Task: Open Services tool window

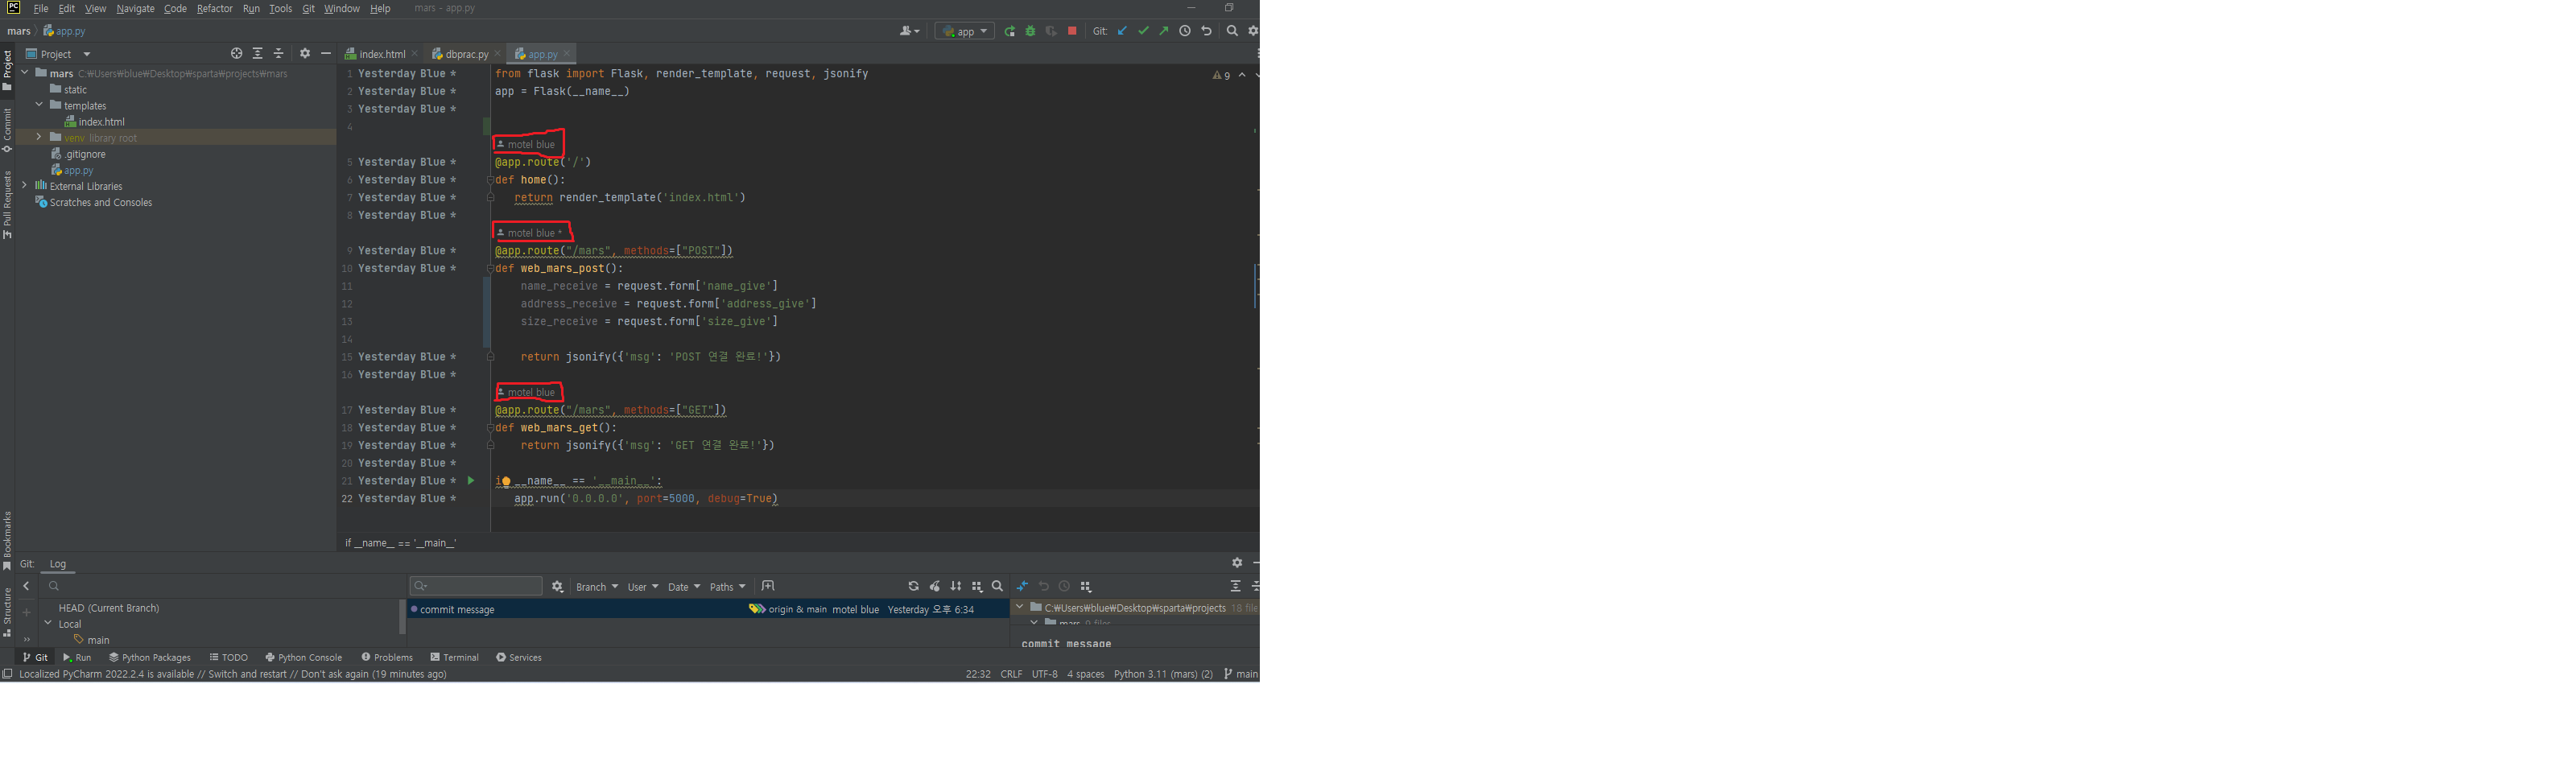Action: pyautogui.click(x=519, y=657)
